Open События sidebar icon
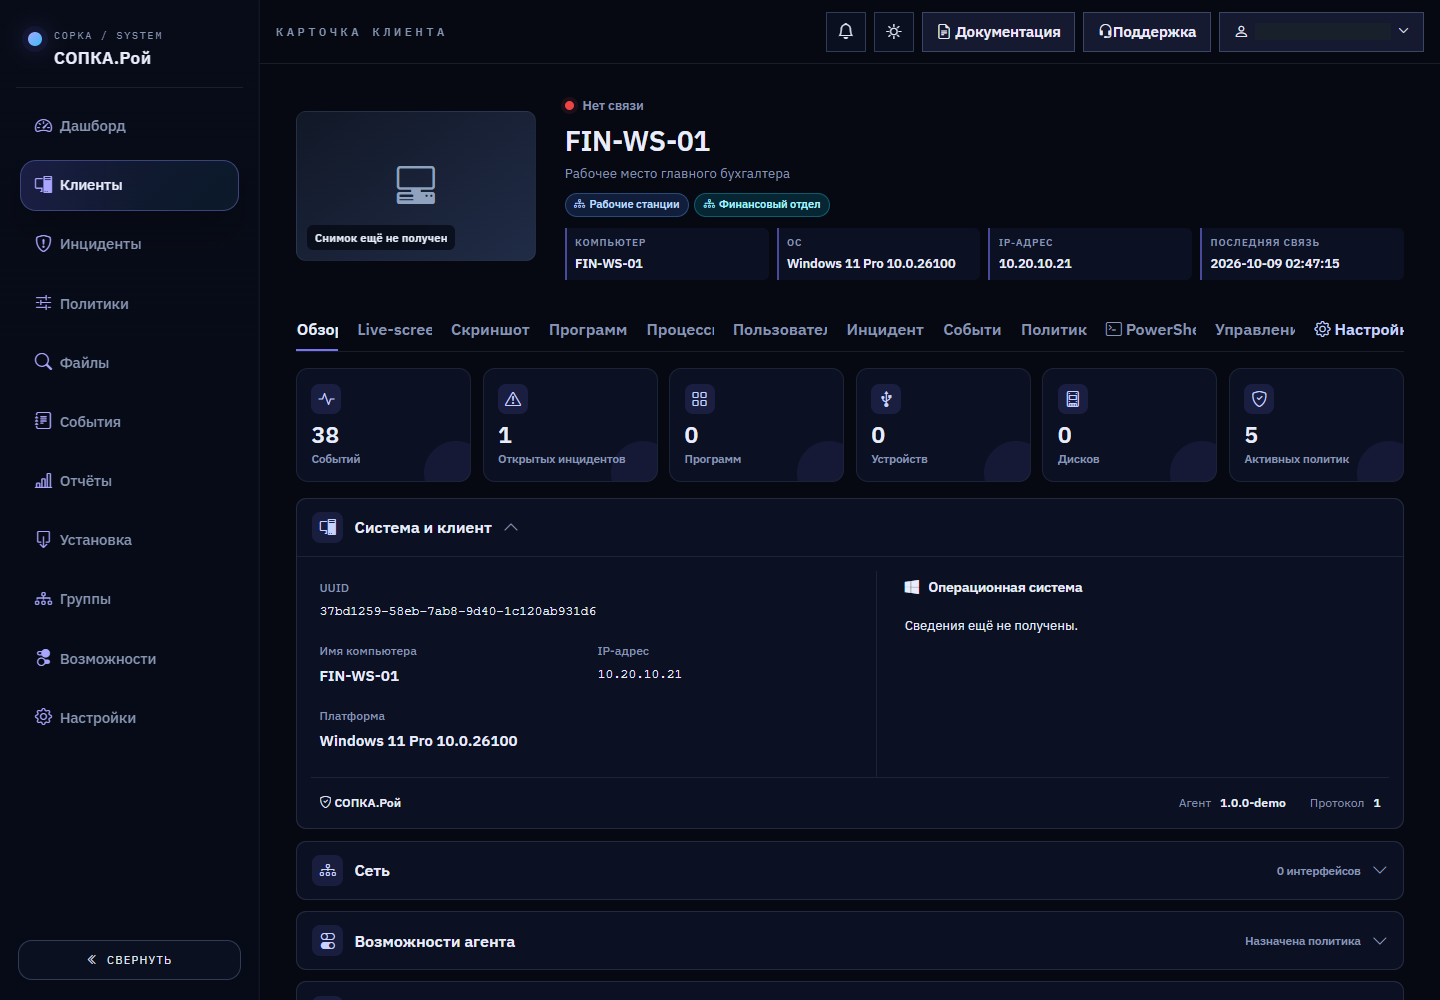Viewport: 1440px width, 1000px height. [43, 421]
